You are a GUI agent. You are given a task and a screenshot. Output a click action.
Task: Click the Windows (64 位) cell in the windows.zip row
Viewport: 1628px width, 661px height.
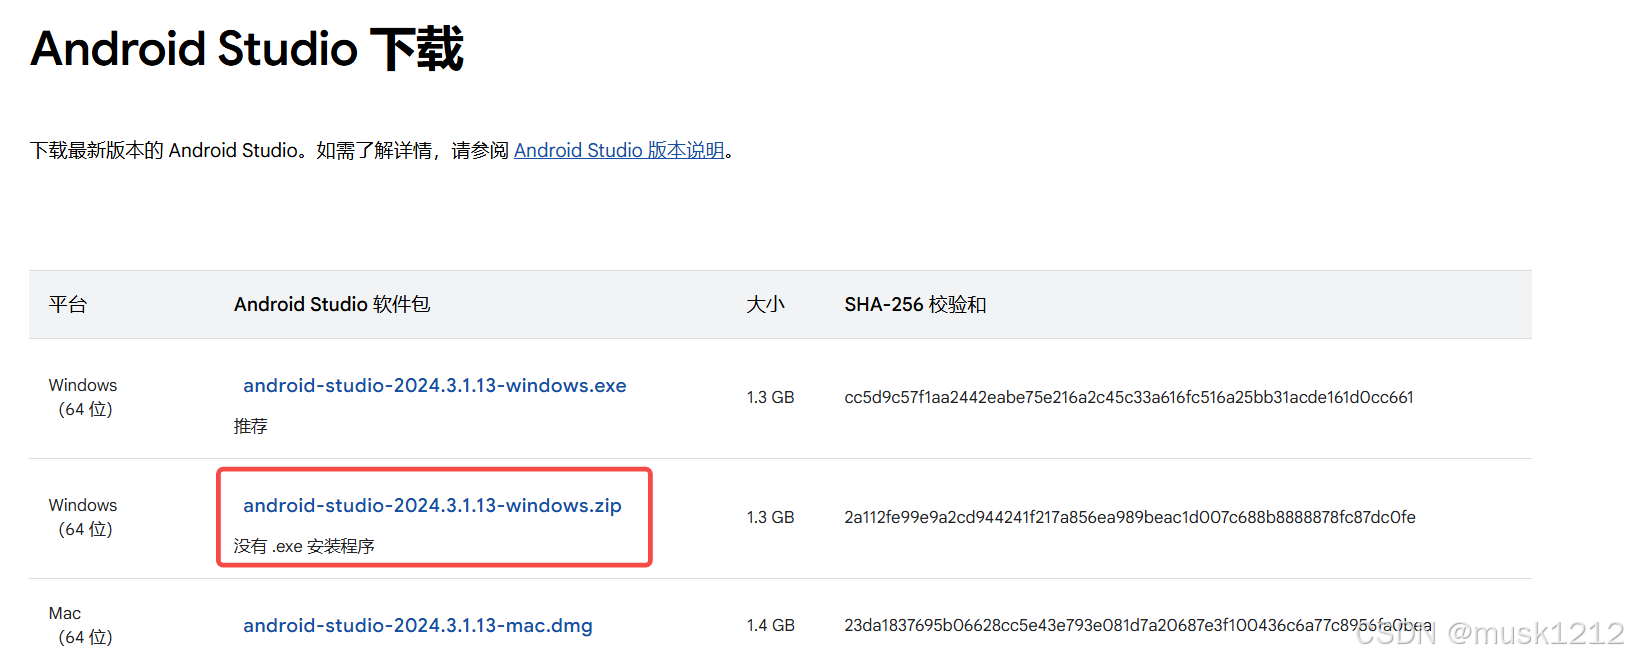point(83,517)
